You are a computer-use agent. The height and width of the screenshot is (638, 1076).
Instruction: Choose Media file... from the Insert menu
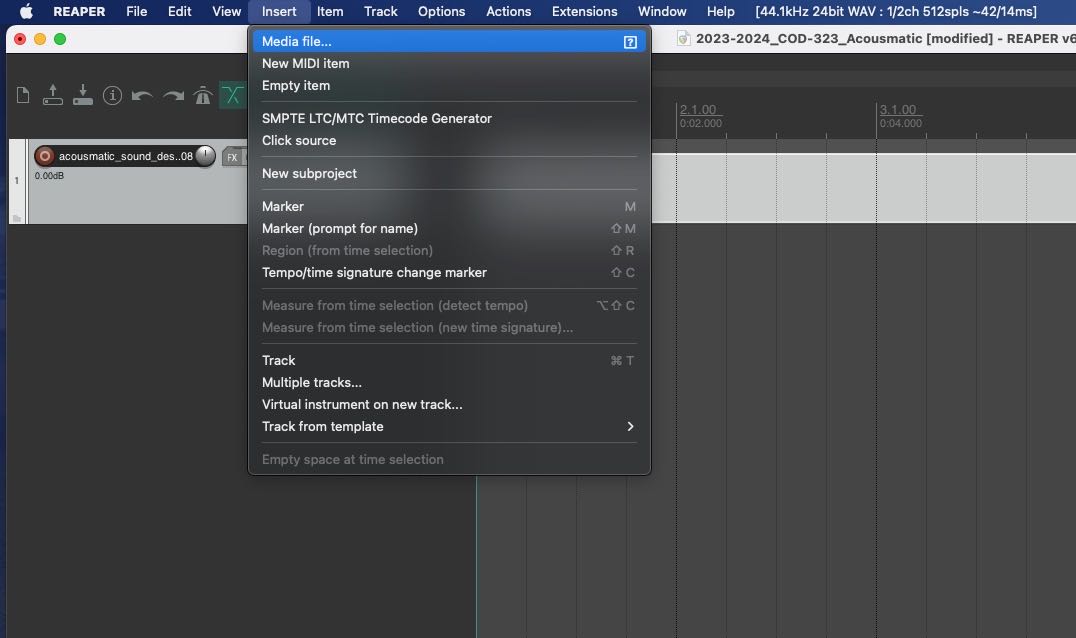tap(297, 41)
